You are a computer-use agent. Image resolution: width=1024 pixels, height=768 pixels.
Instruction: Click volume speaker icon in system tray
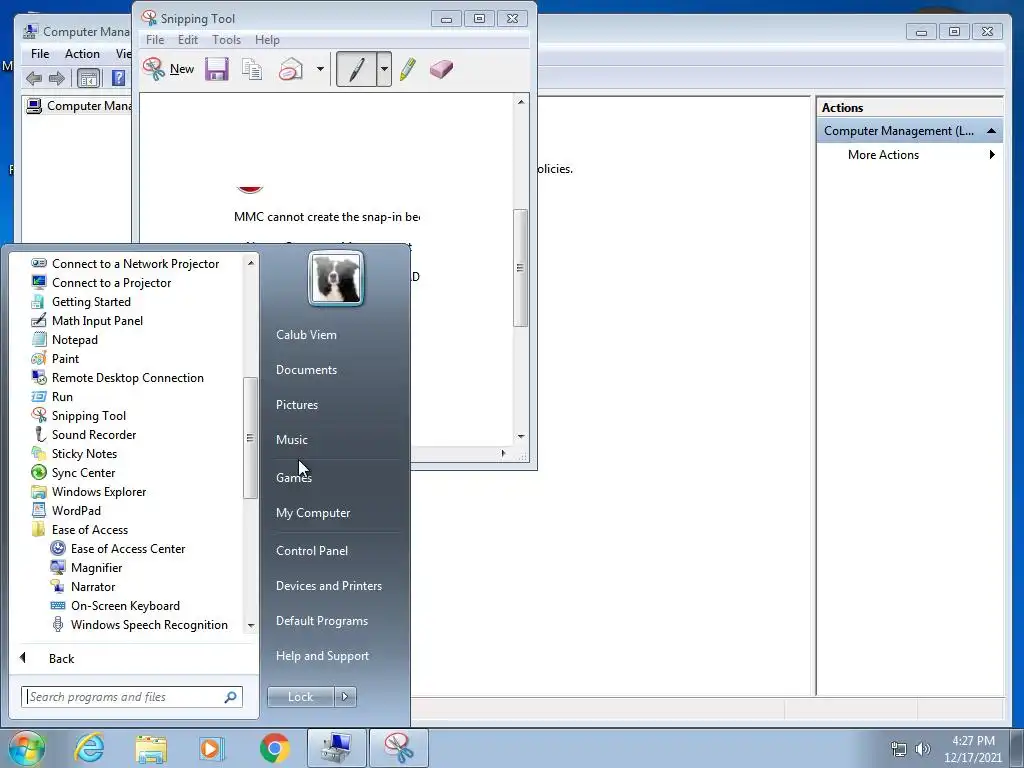coord(923,749)
